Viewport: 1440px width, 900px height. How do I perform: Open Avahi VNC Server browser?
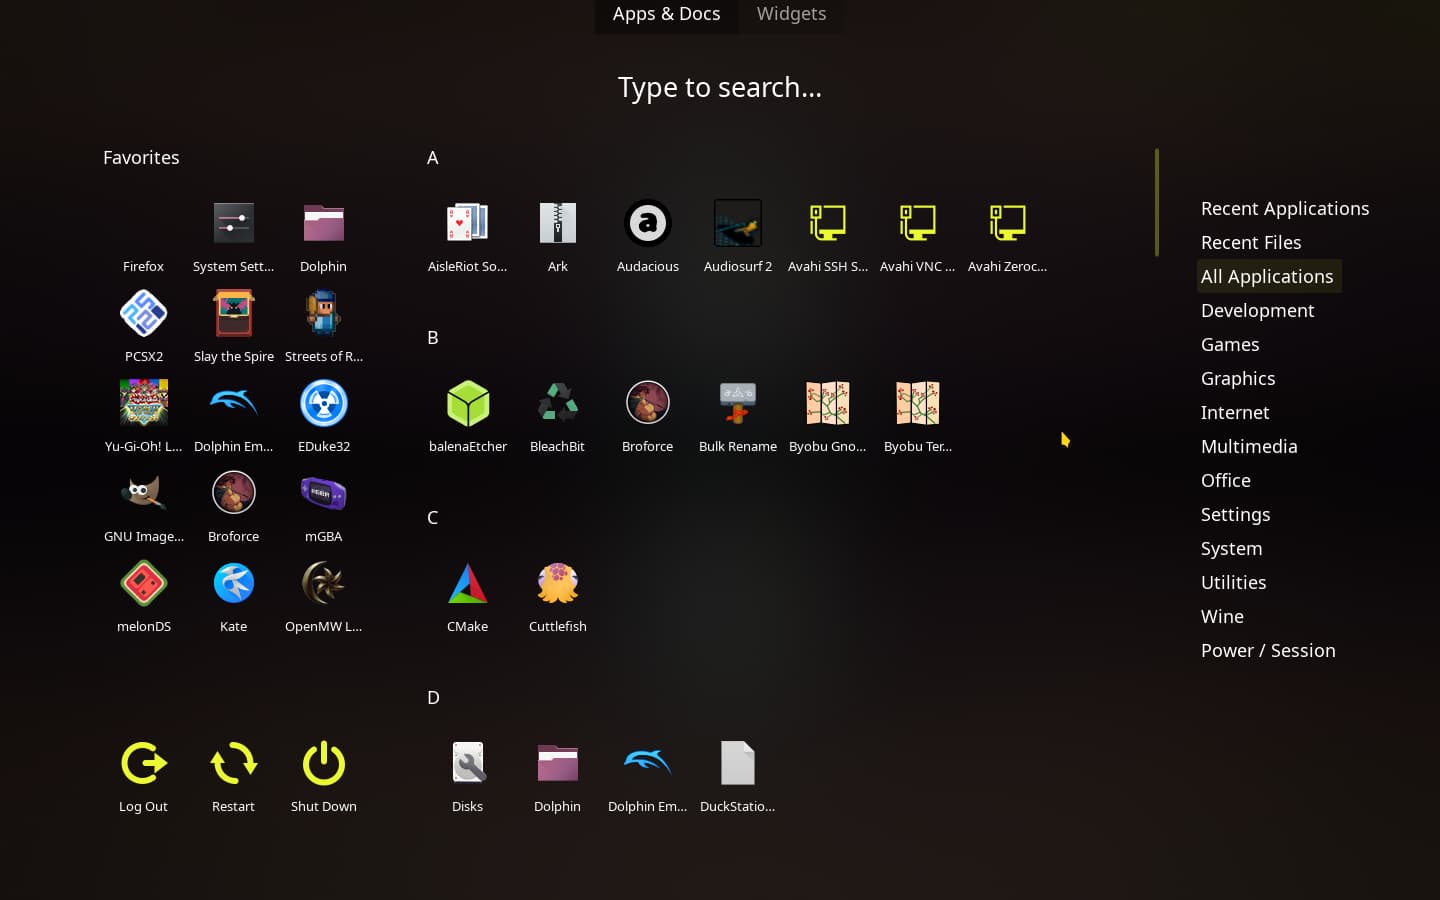917,237
